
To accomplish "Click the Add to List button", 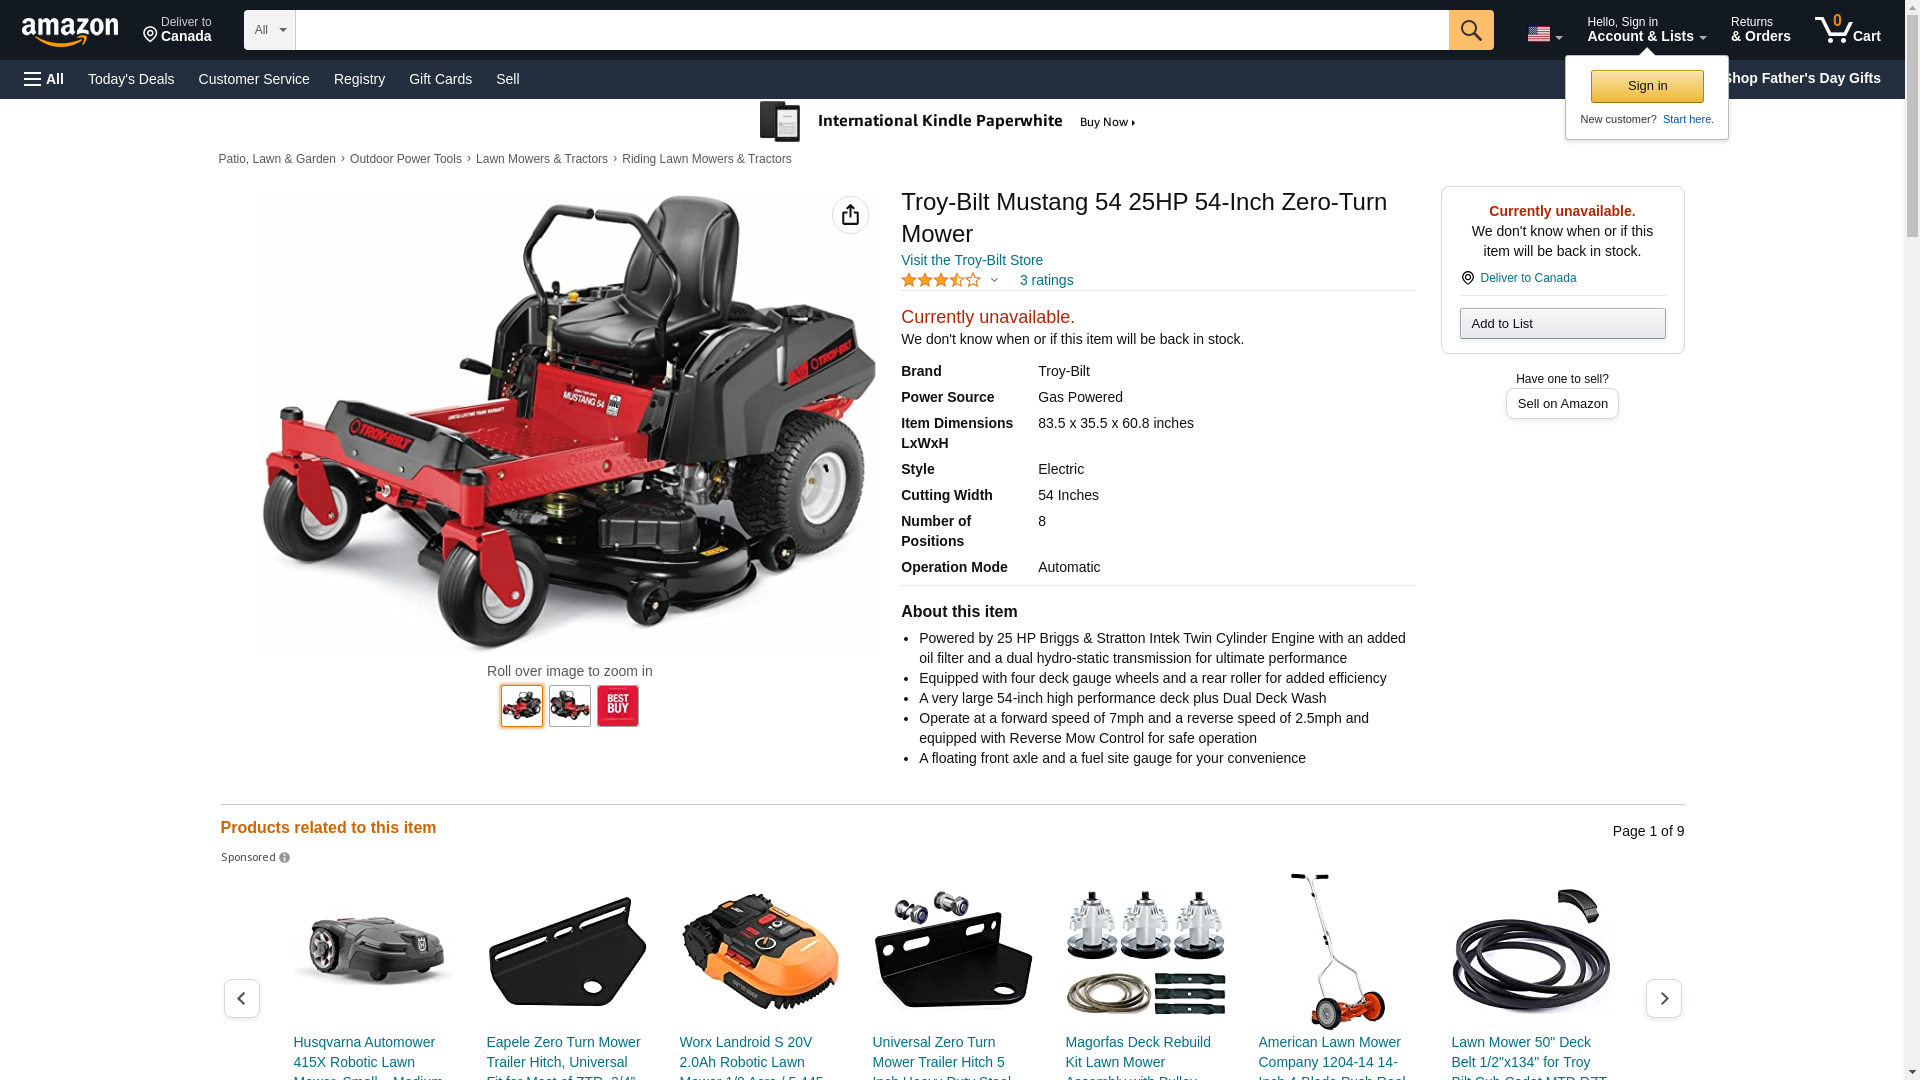I will click(x=1562, y=324).
